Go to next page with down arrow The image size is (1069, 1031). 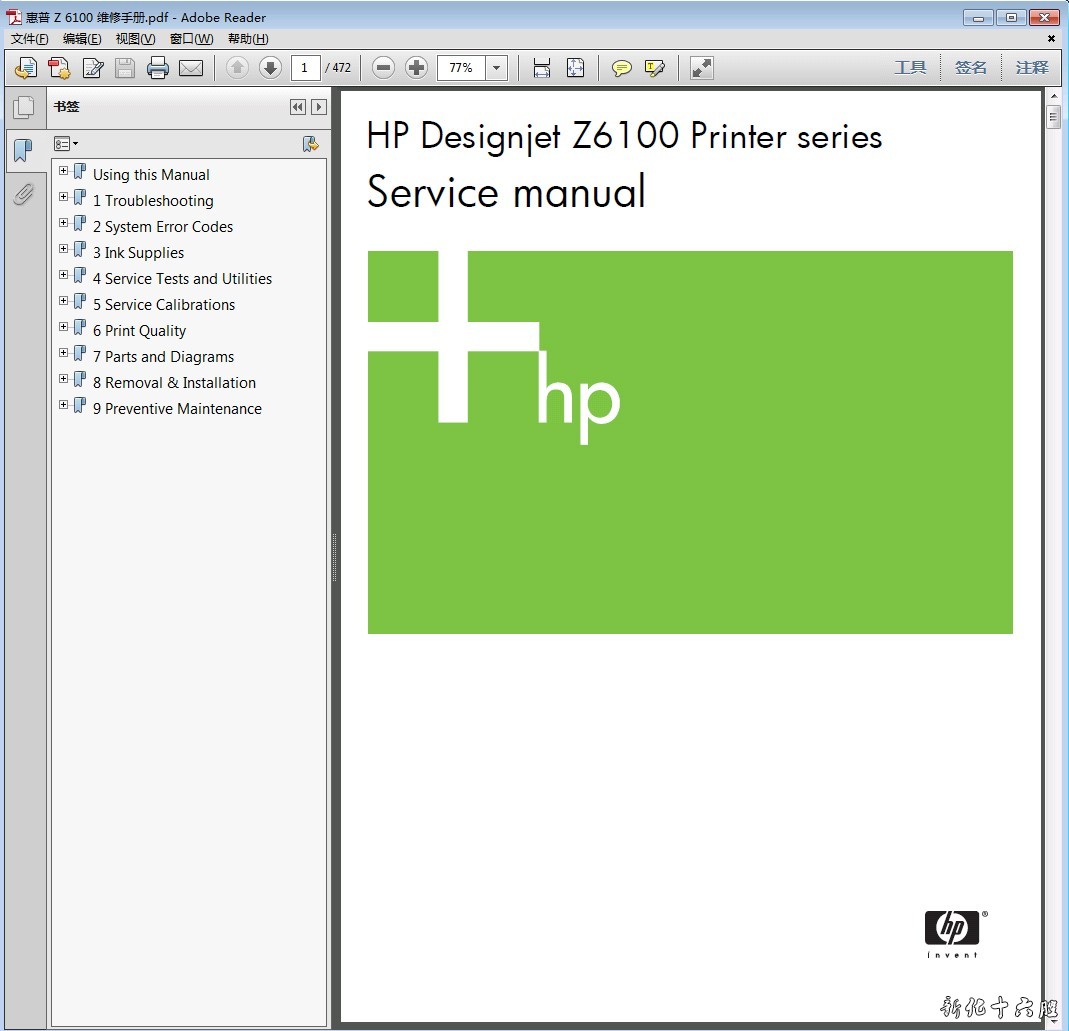pyautogui.click(x=270, y=68)
